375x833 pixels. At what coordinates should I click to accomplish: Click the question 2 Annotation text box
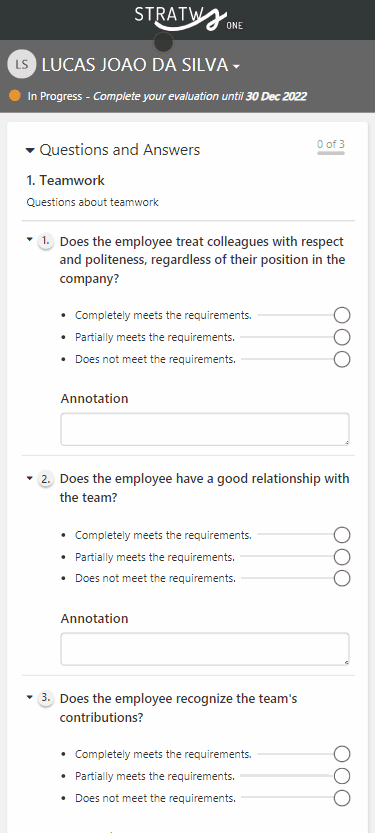[205, 649]
